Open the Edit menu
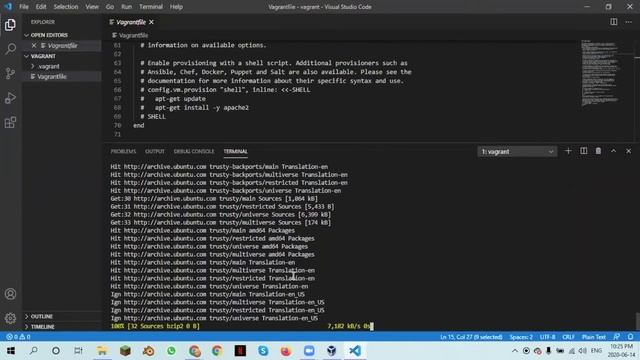Image resolution: width=640 pixels, height=360 pixels. [41, 7]
